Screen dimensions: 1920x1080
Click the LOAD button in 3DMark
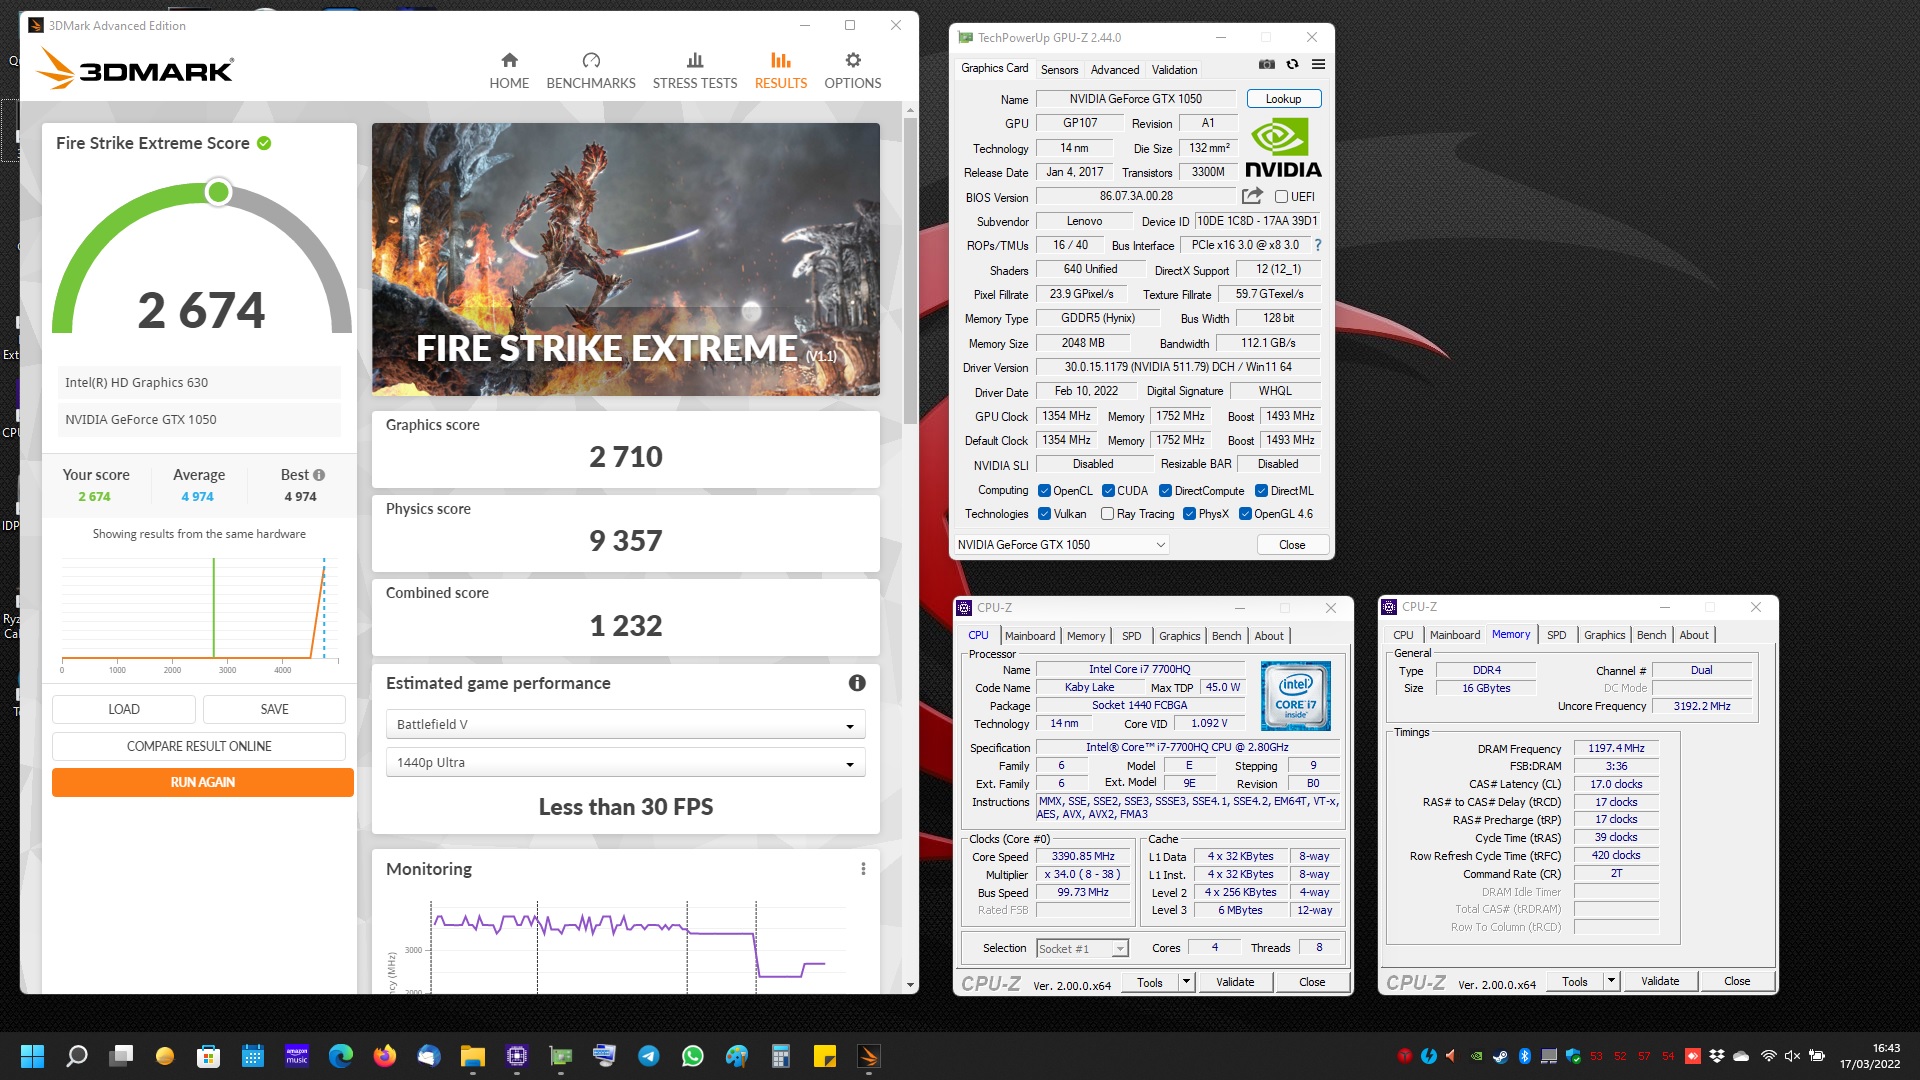124,709
